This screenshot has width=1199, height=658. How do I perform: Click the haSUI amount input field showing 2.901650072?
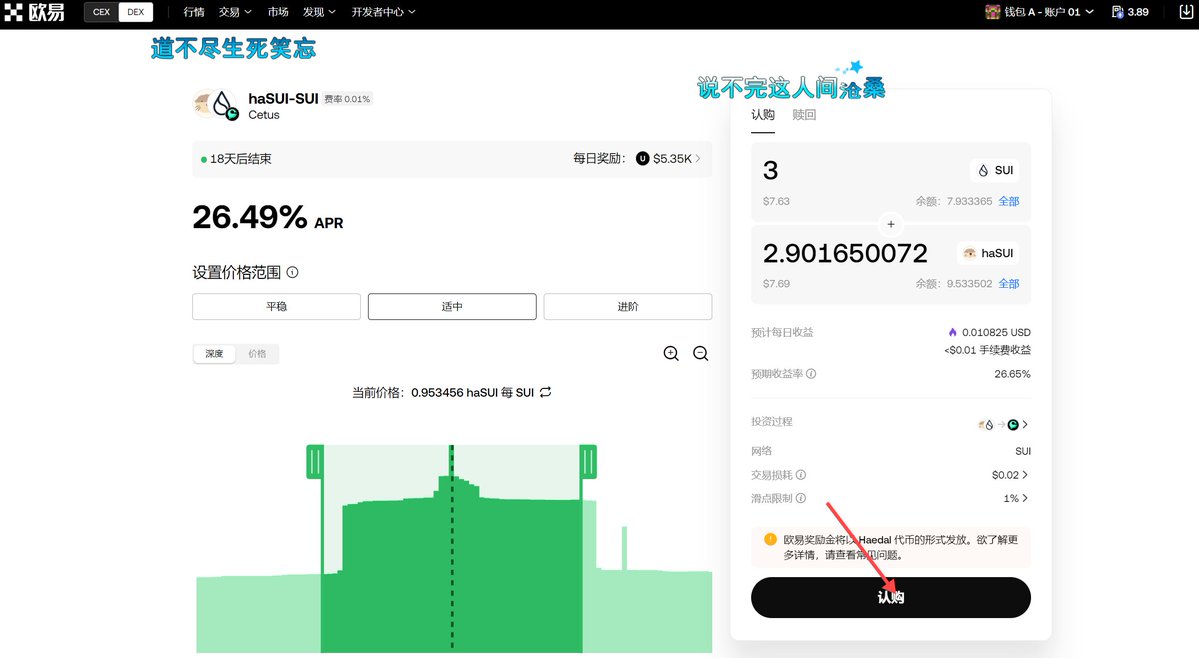point(845,253)
